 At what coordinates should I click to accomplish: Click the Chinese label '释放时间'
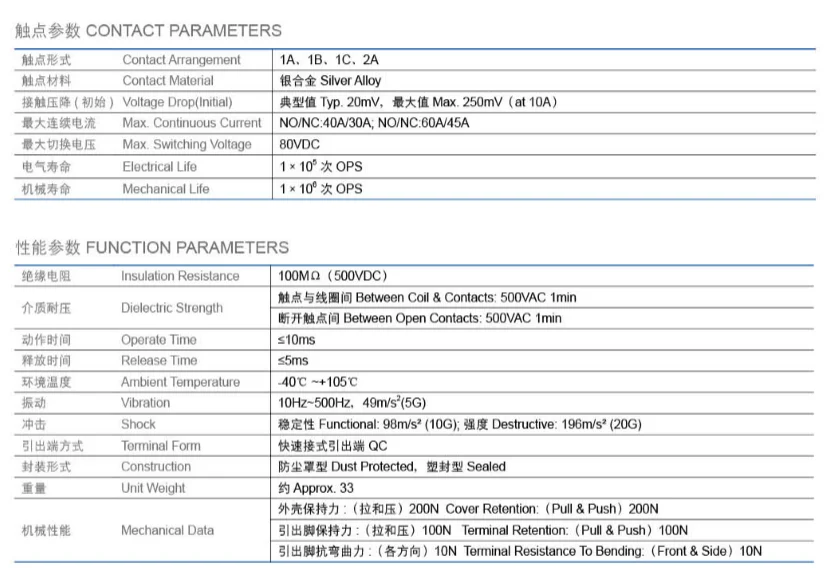46,361
